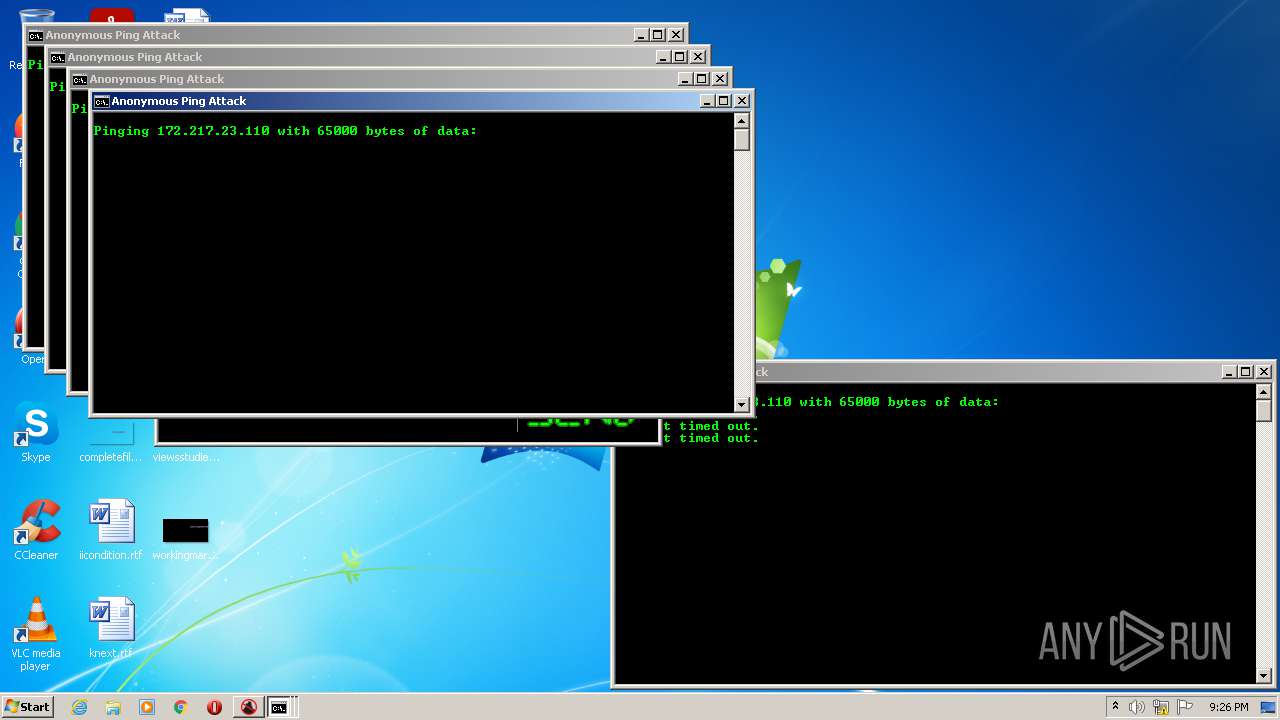Maximize the second Anonymous Ping Attack window

[x=702, y=79]
